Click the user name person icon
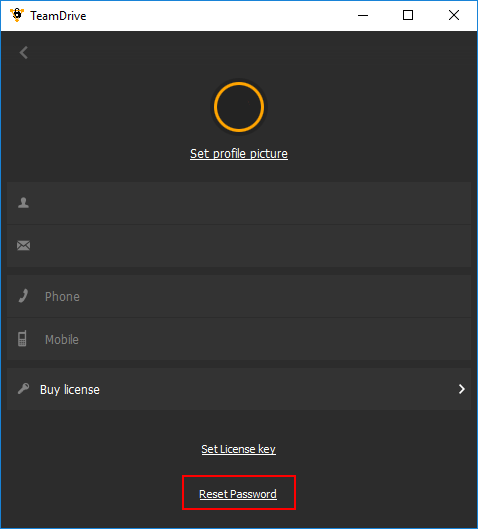This screenshot has height=529, width=478. (23, 203)
